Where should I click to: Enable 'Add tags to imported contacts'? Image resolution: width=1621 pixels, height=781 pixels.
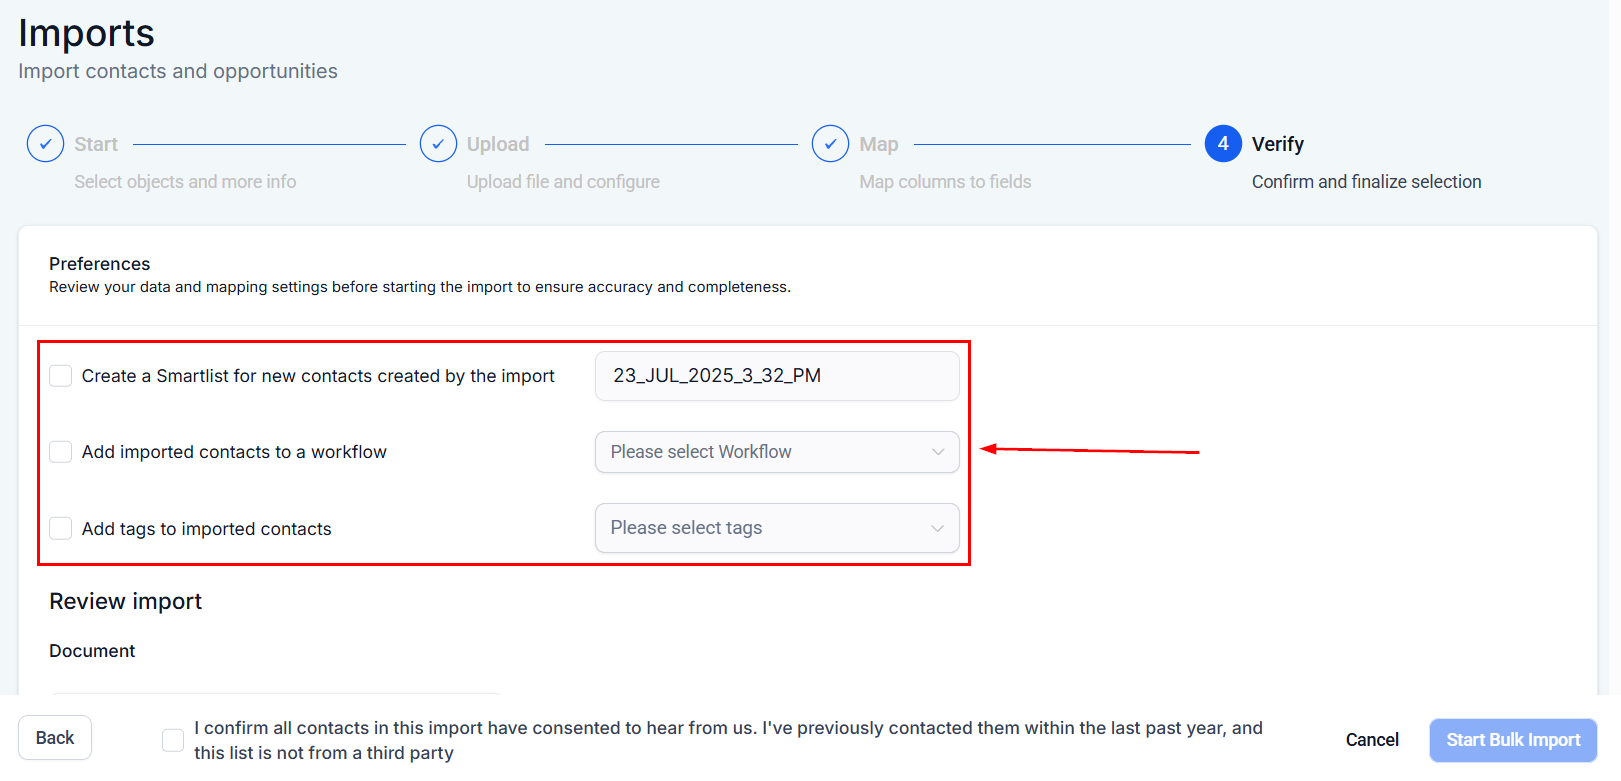[x=60, y=528]
